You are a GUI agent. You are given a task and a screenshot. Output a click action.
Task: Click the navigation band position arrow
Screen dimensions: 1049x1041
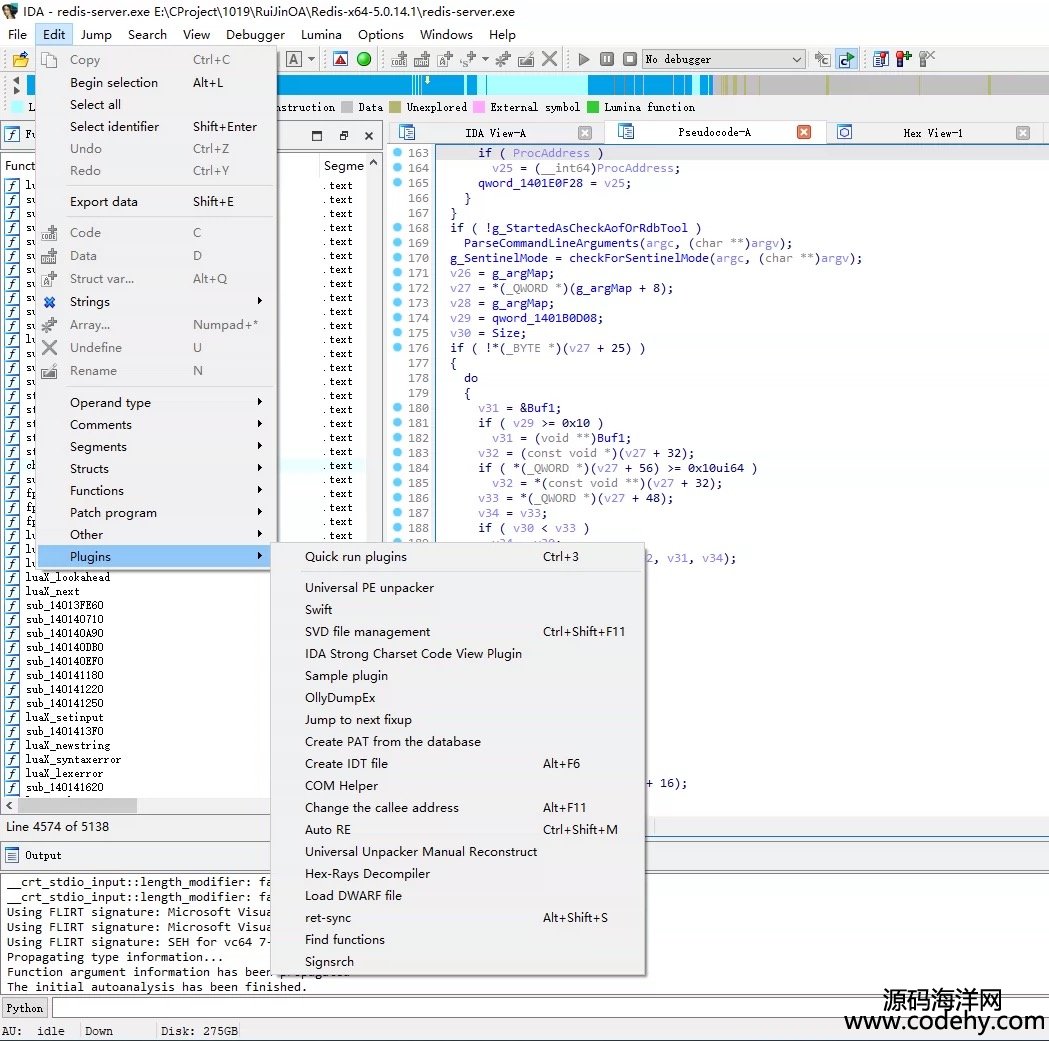point(427,80)
